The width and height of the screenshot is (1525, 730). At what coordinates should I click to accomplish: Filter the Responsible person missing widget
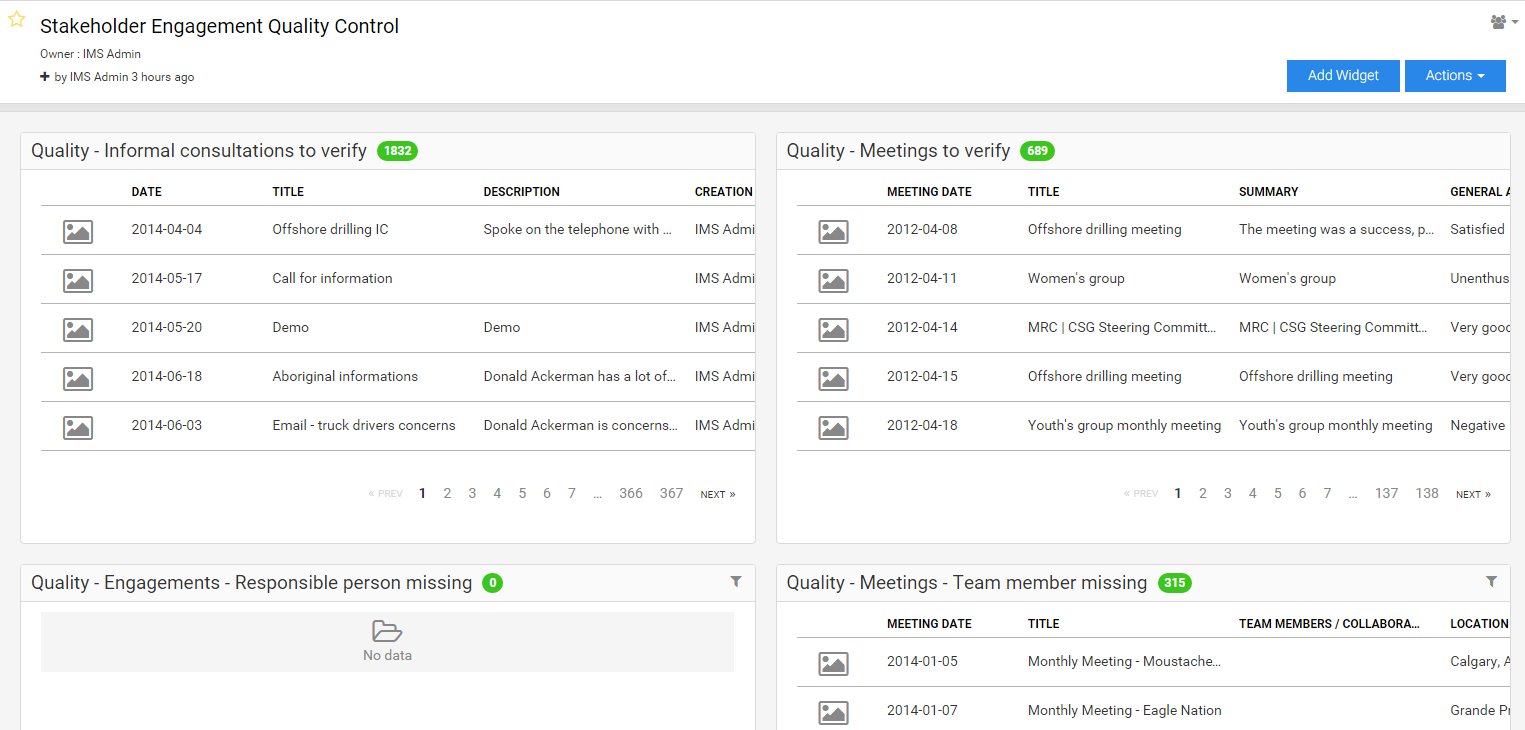[736, 581]
